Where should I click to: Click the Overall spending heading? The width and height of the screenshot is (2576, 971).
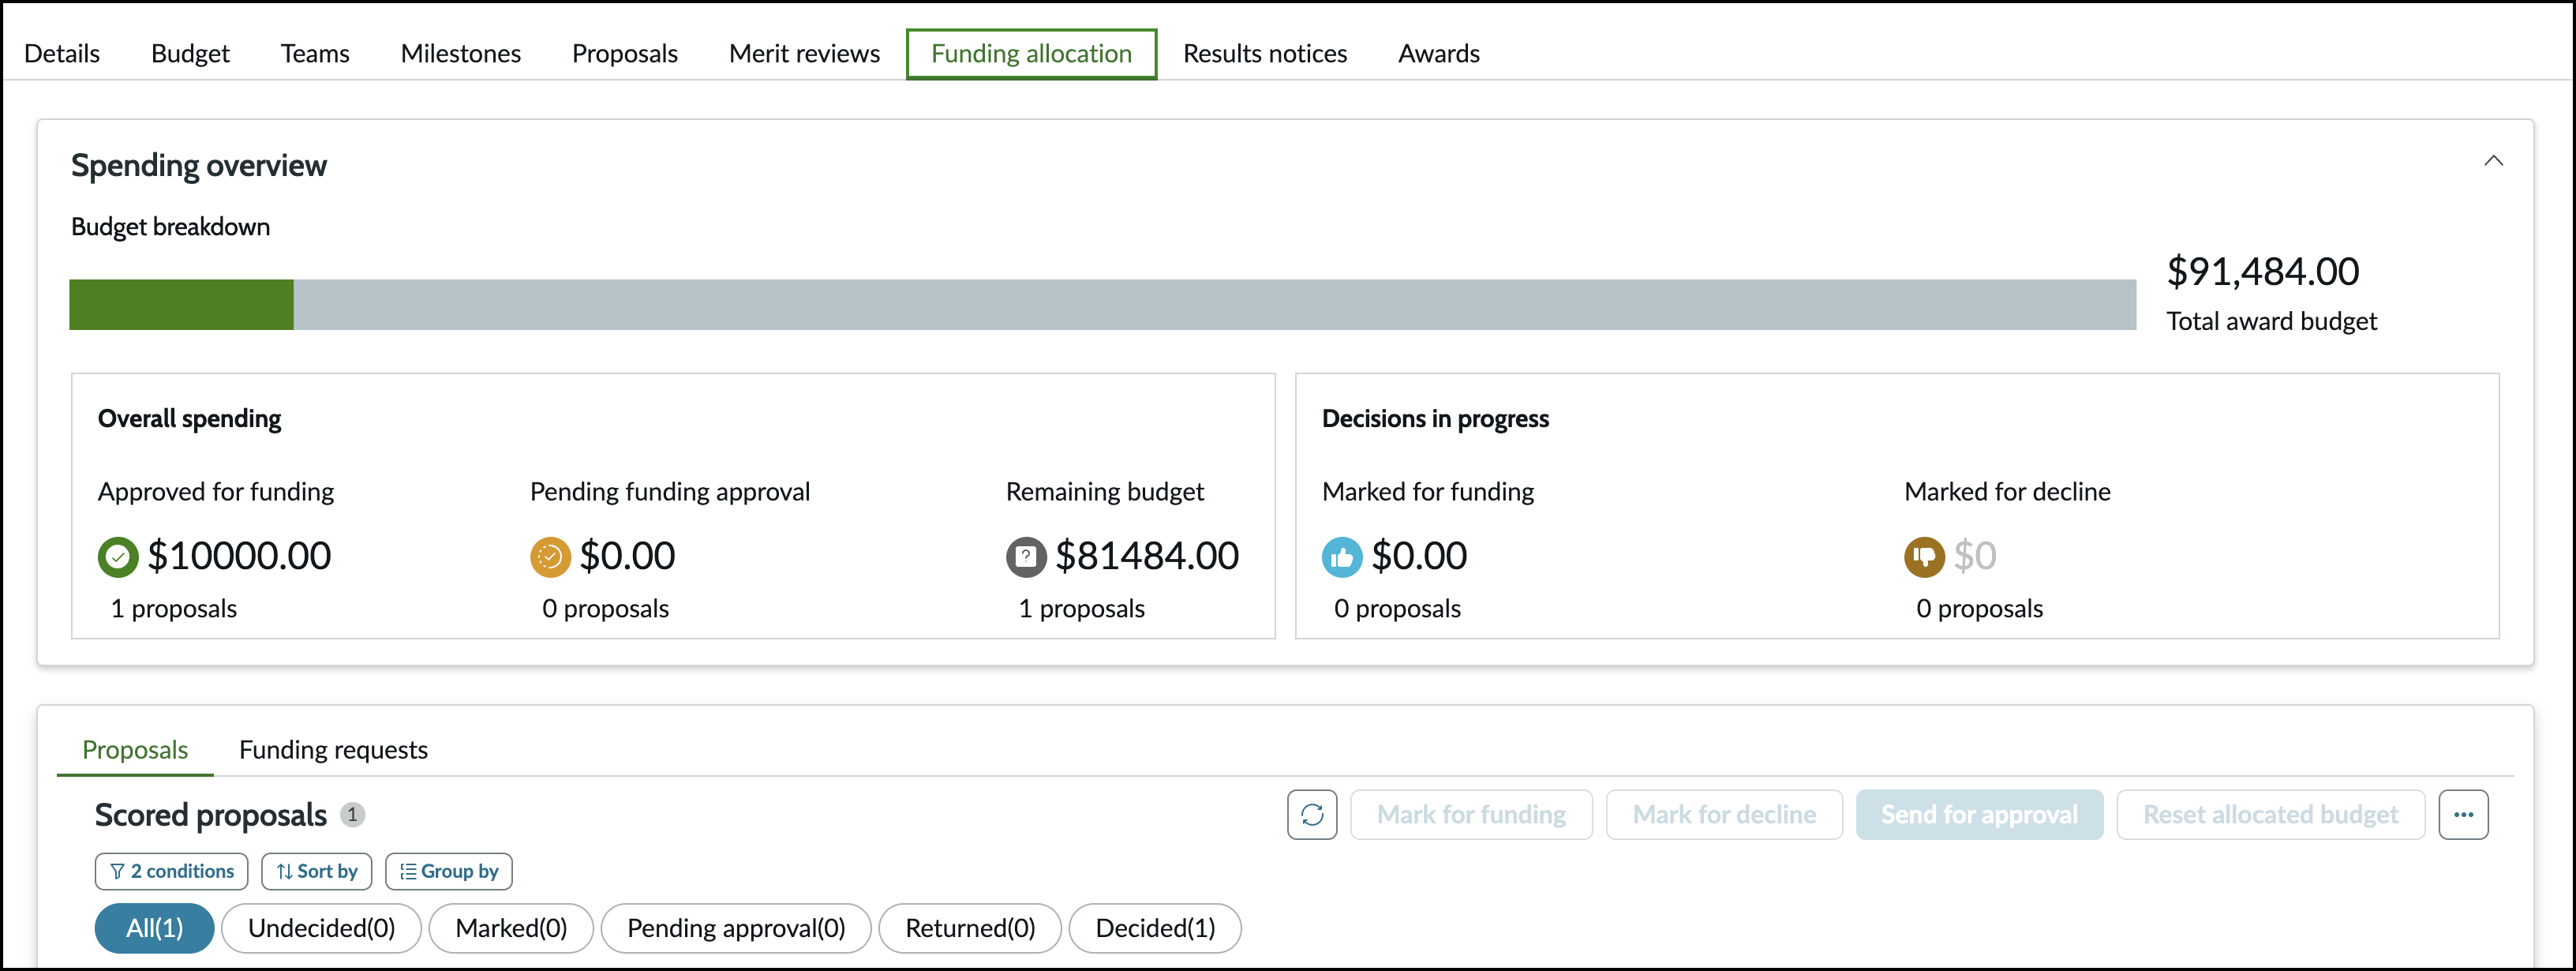(x=189, y=419)
